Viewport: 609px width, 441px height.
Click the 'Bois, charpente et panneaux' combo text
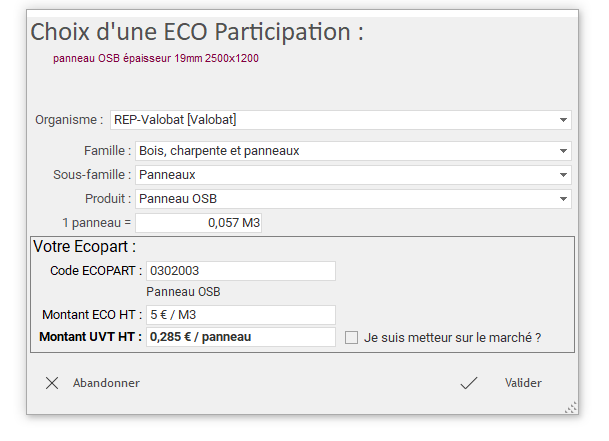pyautogui.click(x=219, y=151)
